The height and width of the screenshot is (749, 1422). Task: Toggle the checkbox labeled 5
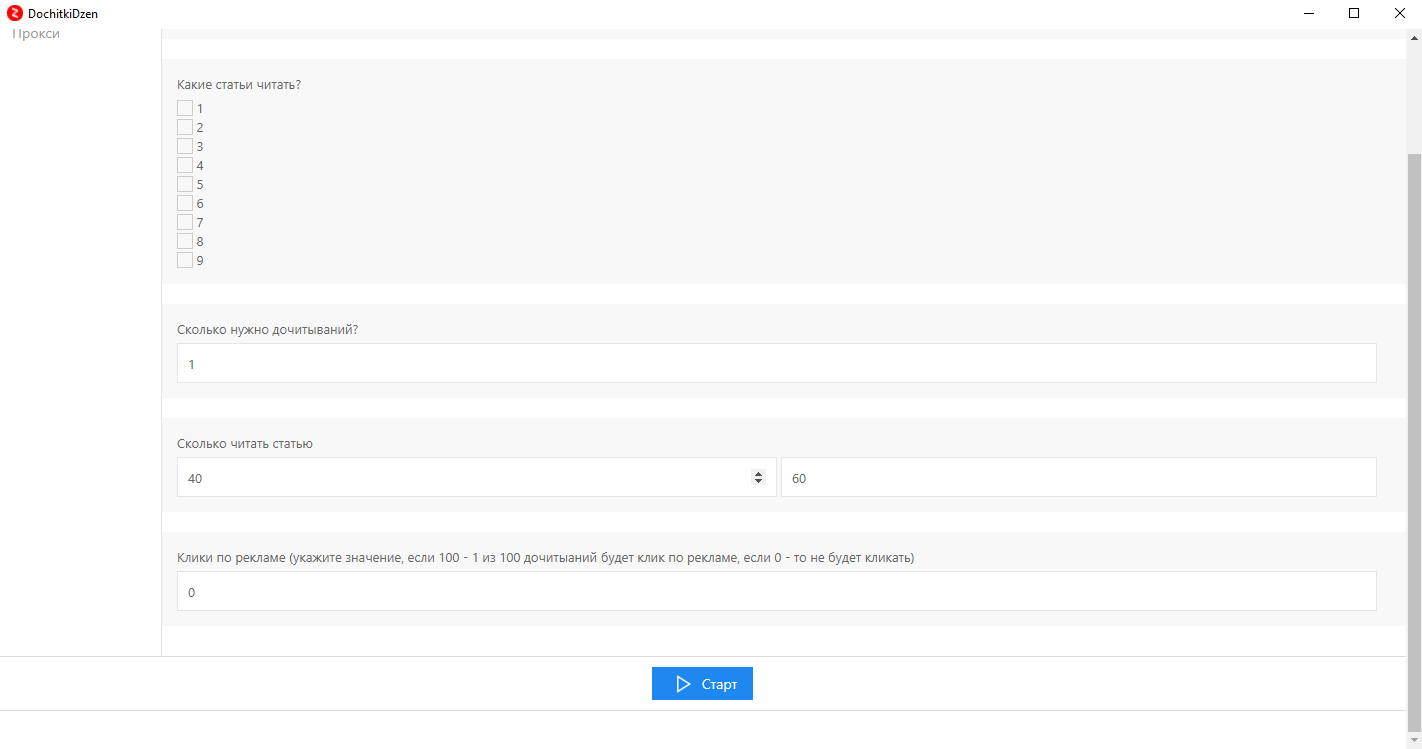(x=185, y=184)
